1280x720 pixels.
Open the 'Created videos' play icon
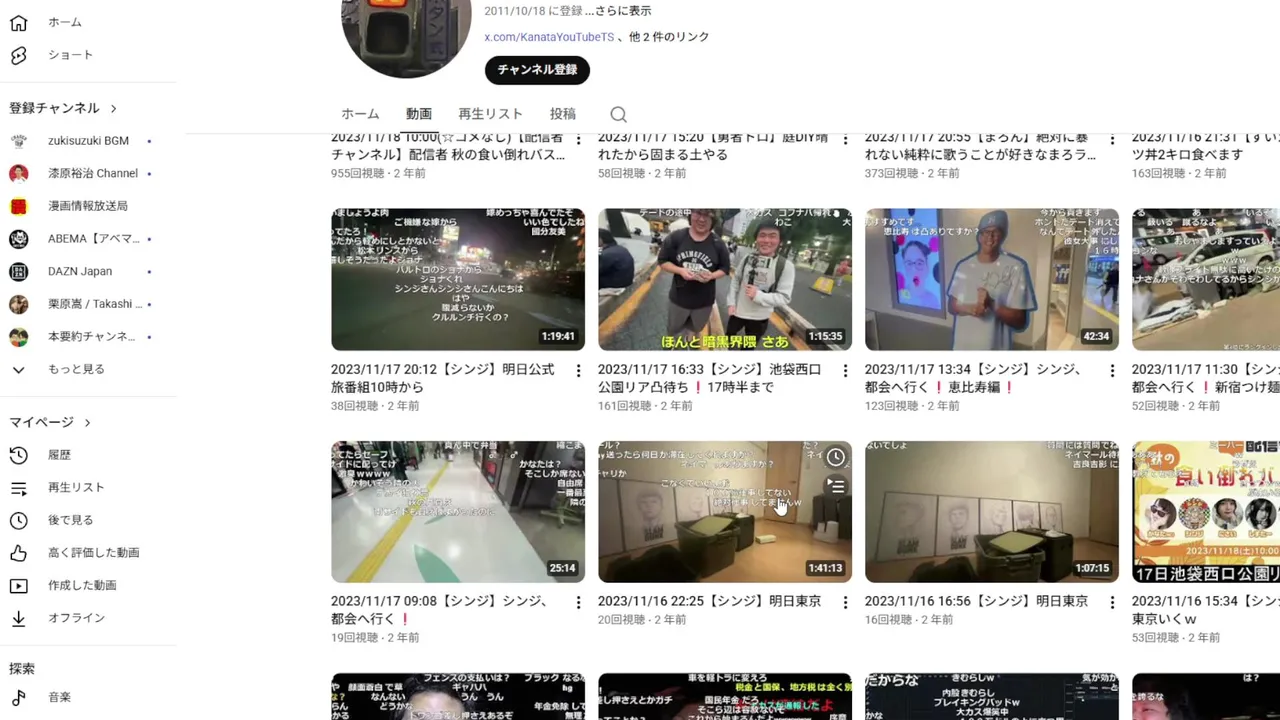(x=18, y=585)
